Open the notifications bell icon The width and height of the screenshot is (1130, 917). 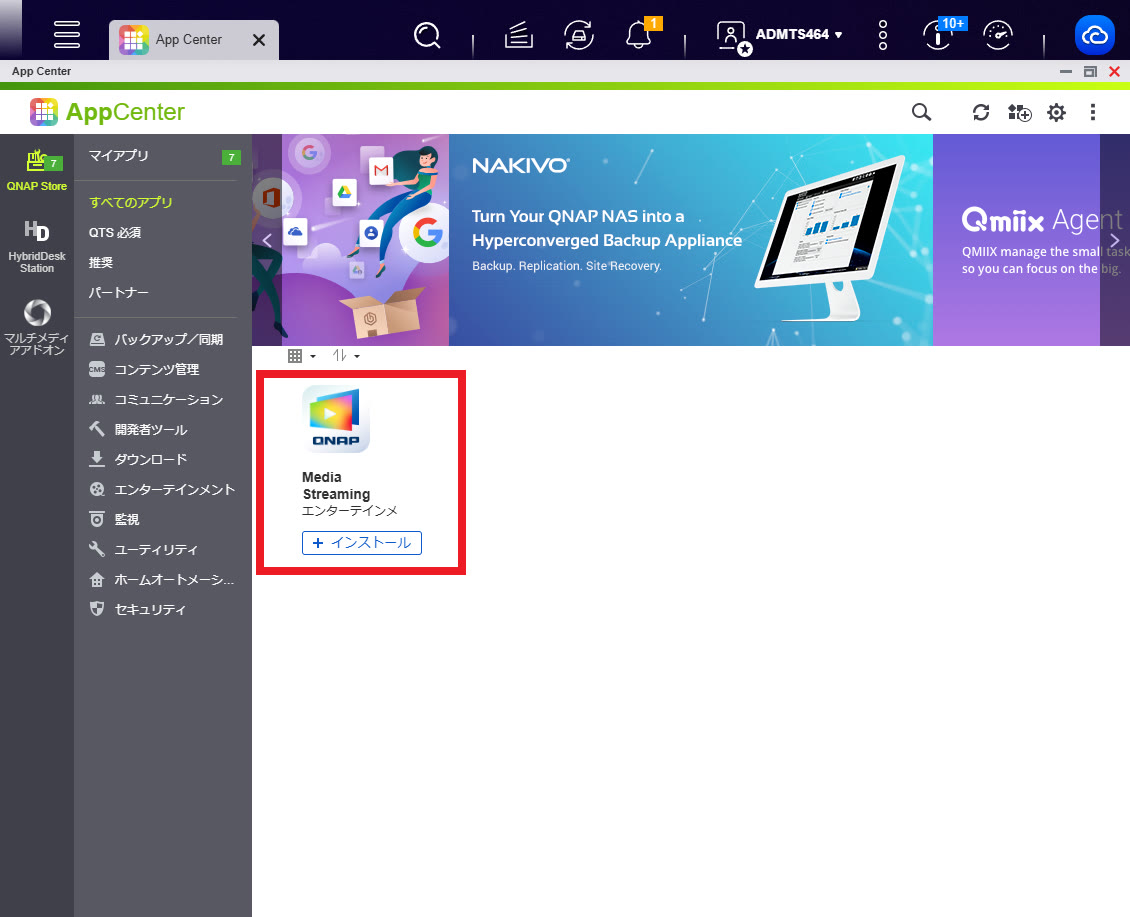pyautogui.click(x=639, y=35)
